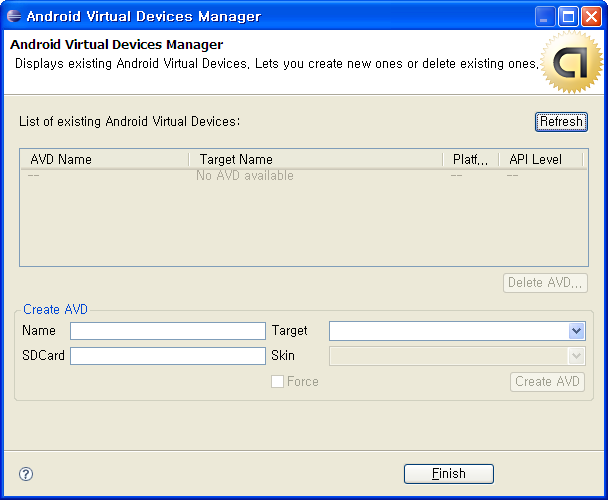This screenshot has height=500, width=608.
Task: Click the Platf... column header
Action: tap(471, 159)
